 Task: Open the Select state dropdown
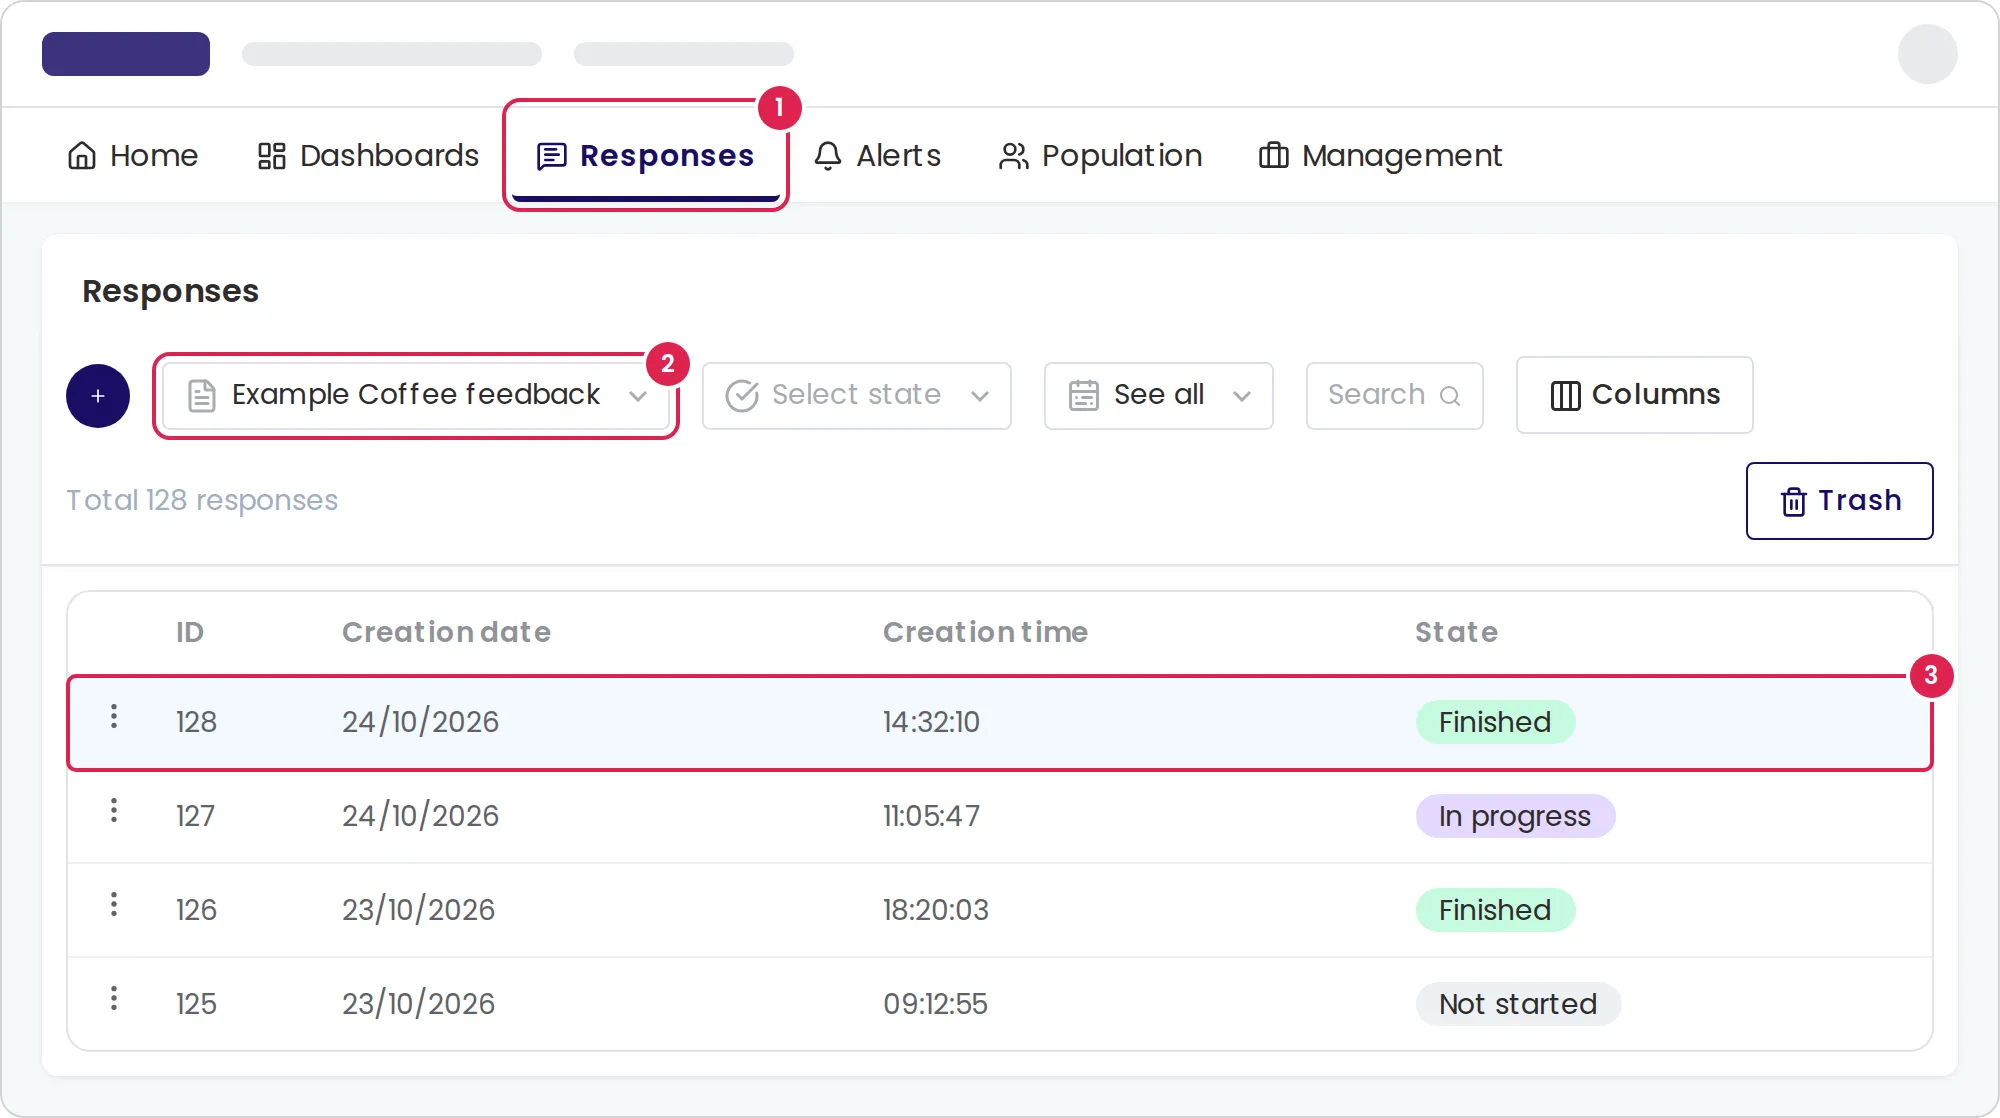(x=857, y=396)
